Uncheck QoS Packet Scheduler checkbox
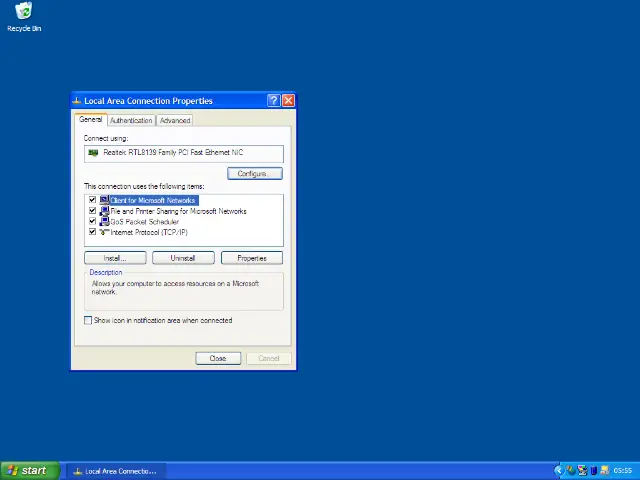Image resolution: width=640 pixels, height=480 pixels. click(92, 221)
